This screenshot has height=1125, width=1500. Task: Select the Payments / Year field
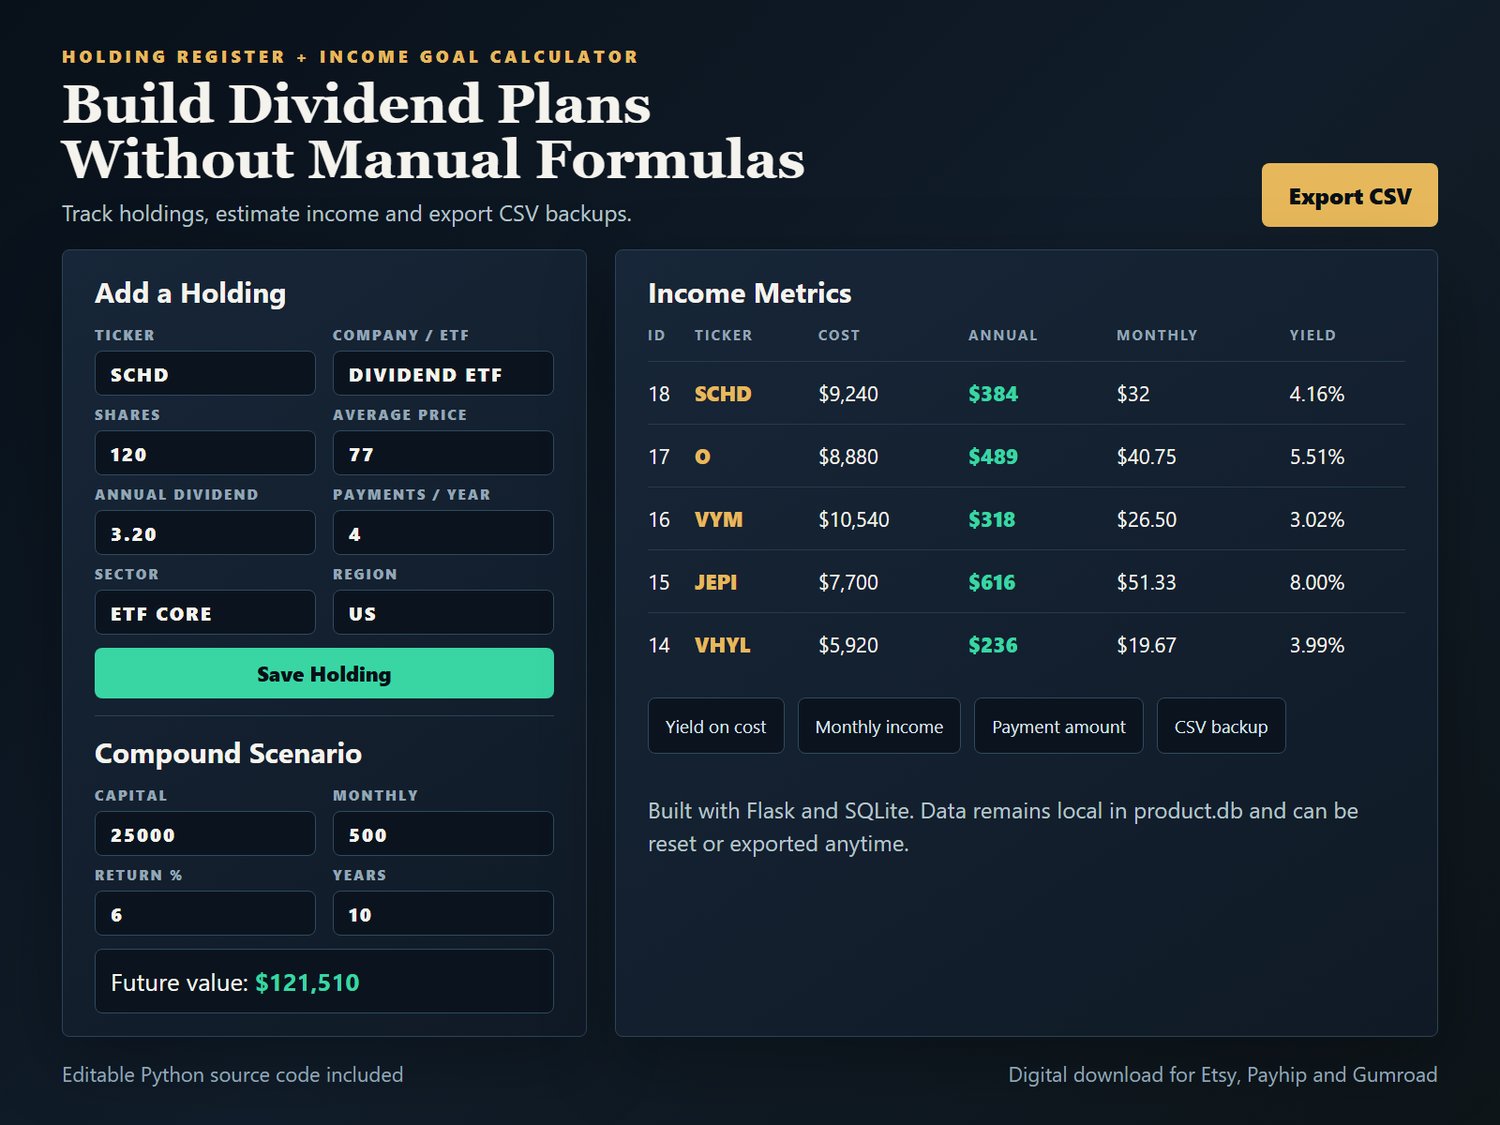443,533
